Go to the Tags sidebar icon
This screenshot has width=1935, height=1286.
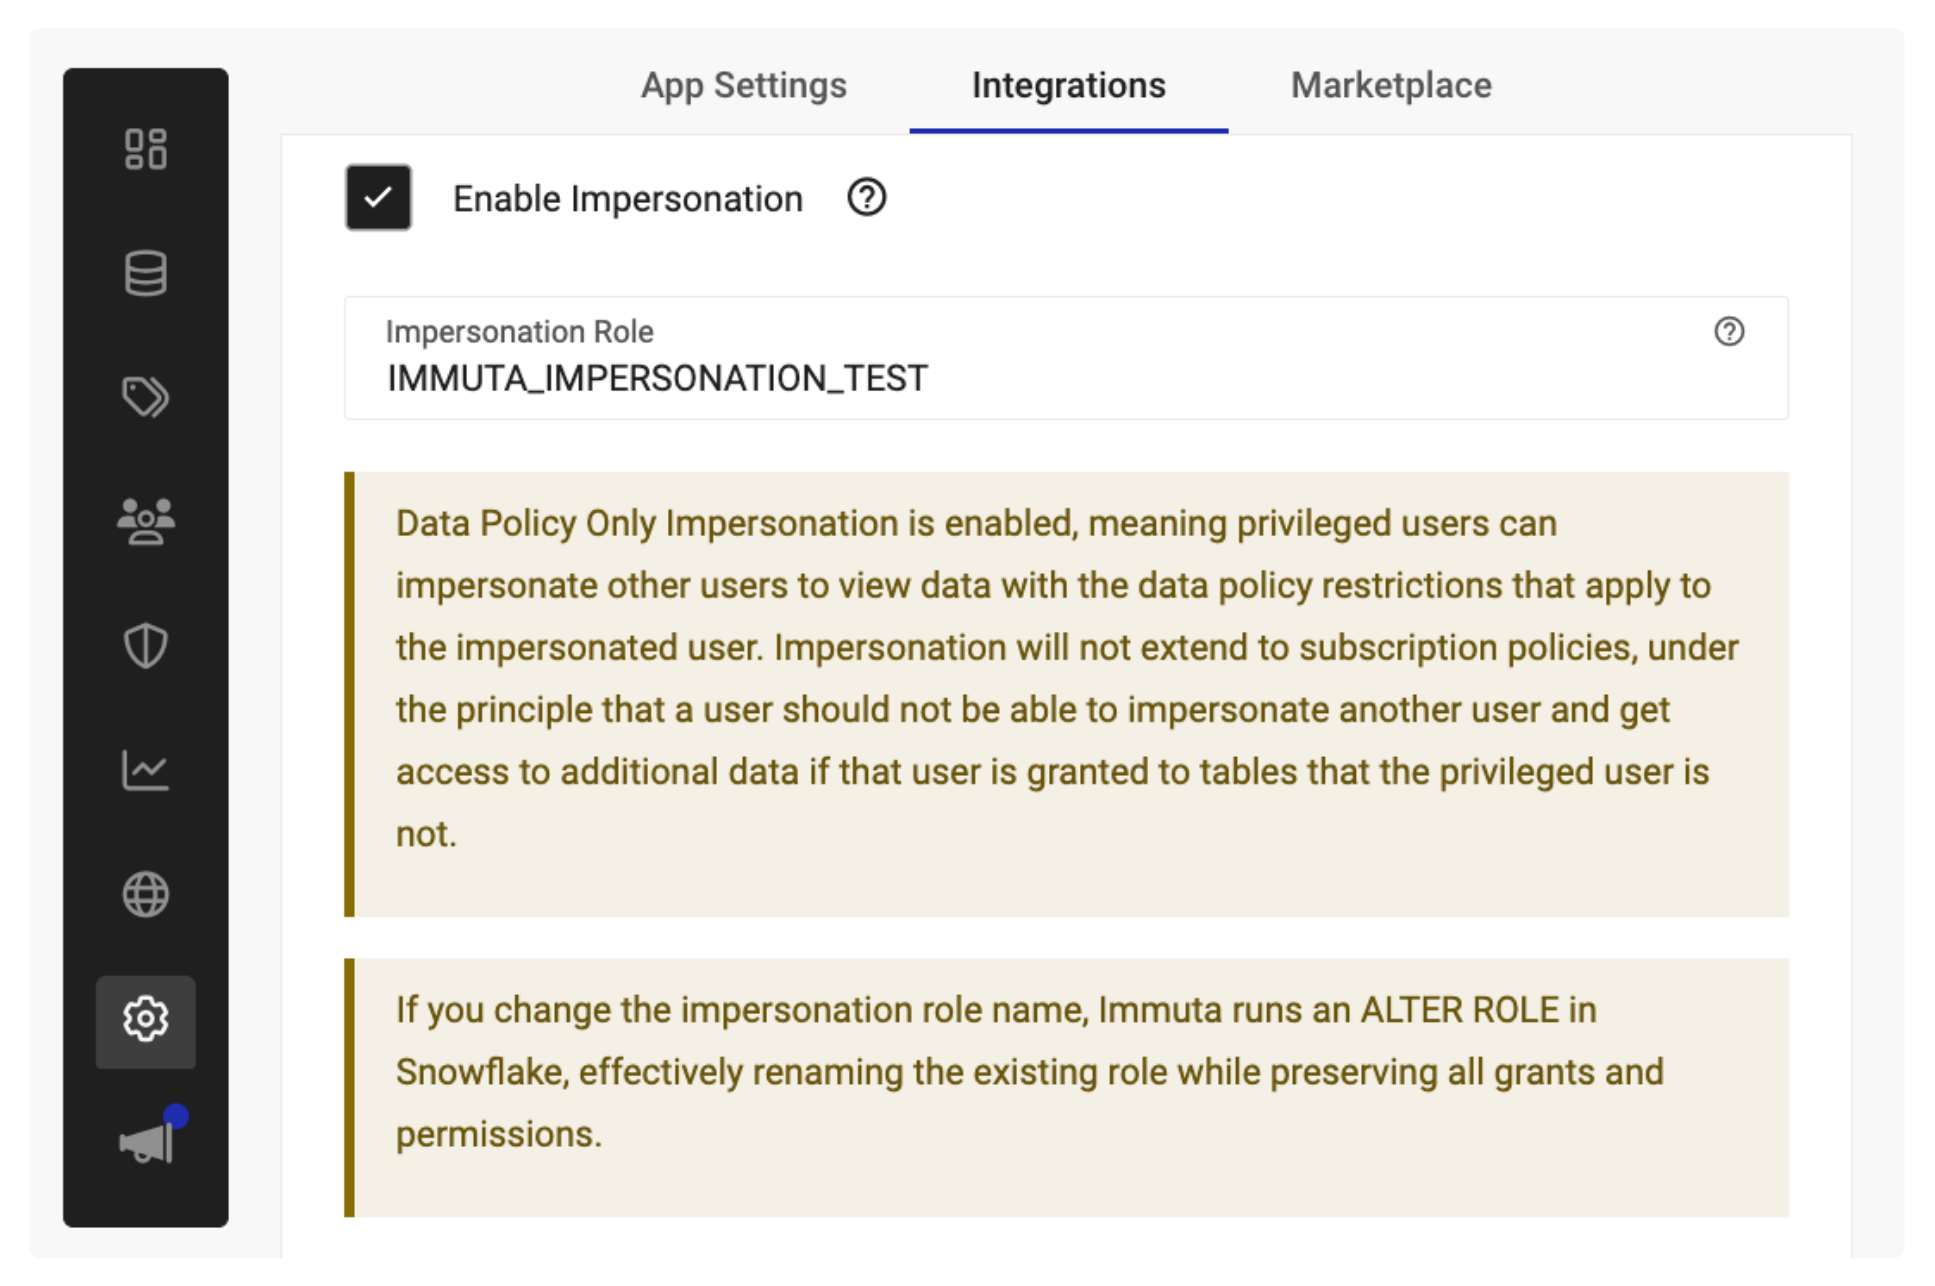(x=145, y=397)
